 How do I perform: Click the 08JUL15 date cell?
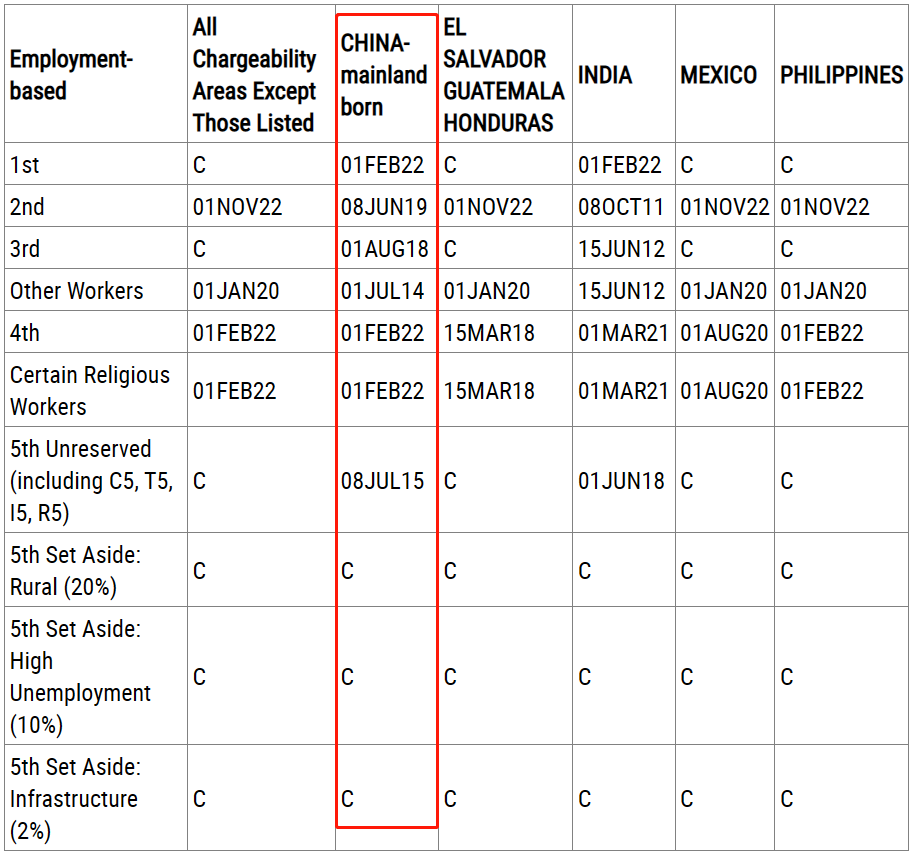pos(383,481)
